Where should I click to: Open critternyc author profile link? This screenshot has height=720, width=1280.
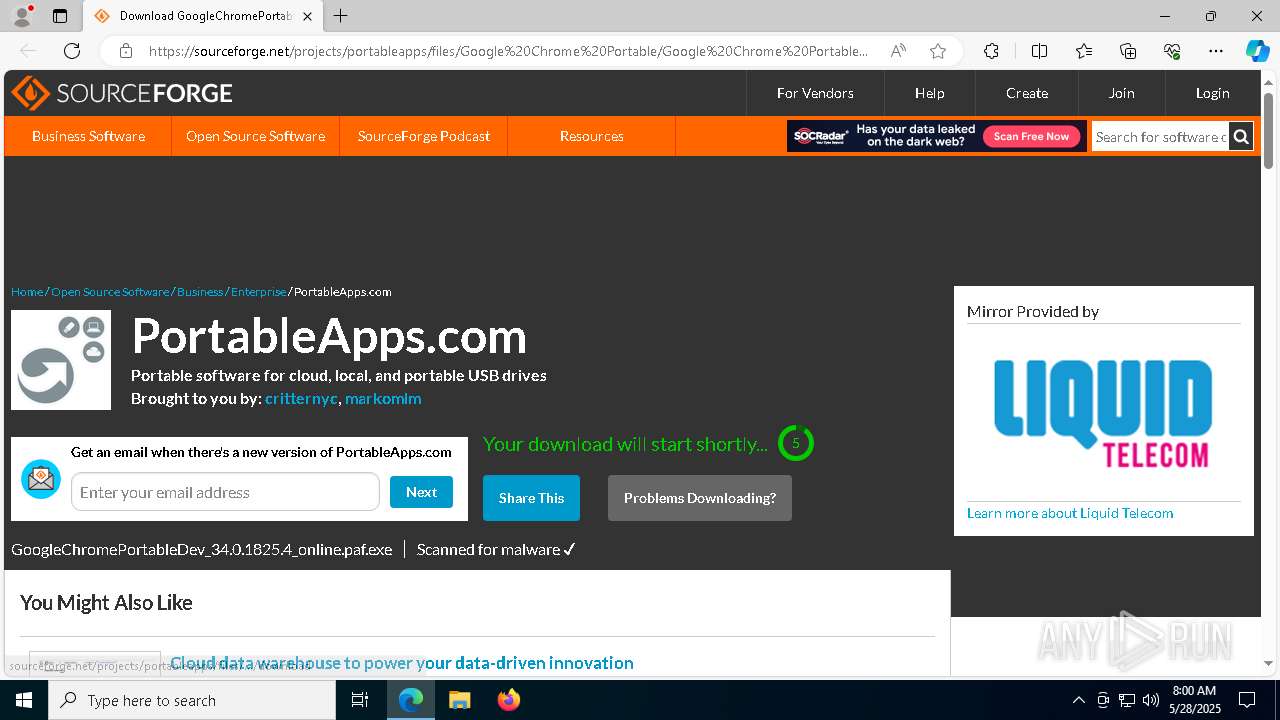pos(301,399)
